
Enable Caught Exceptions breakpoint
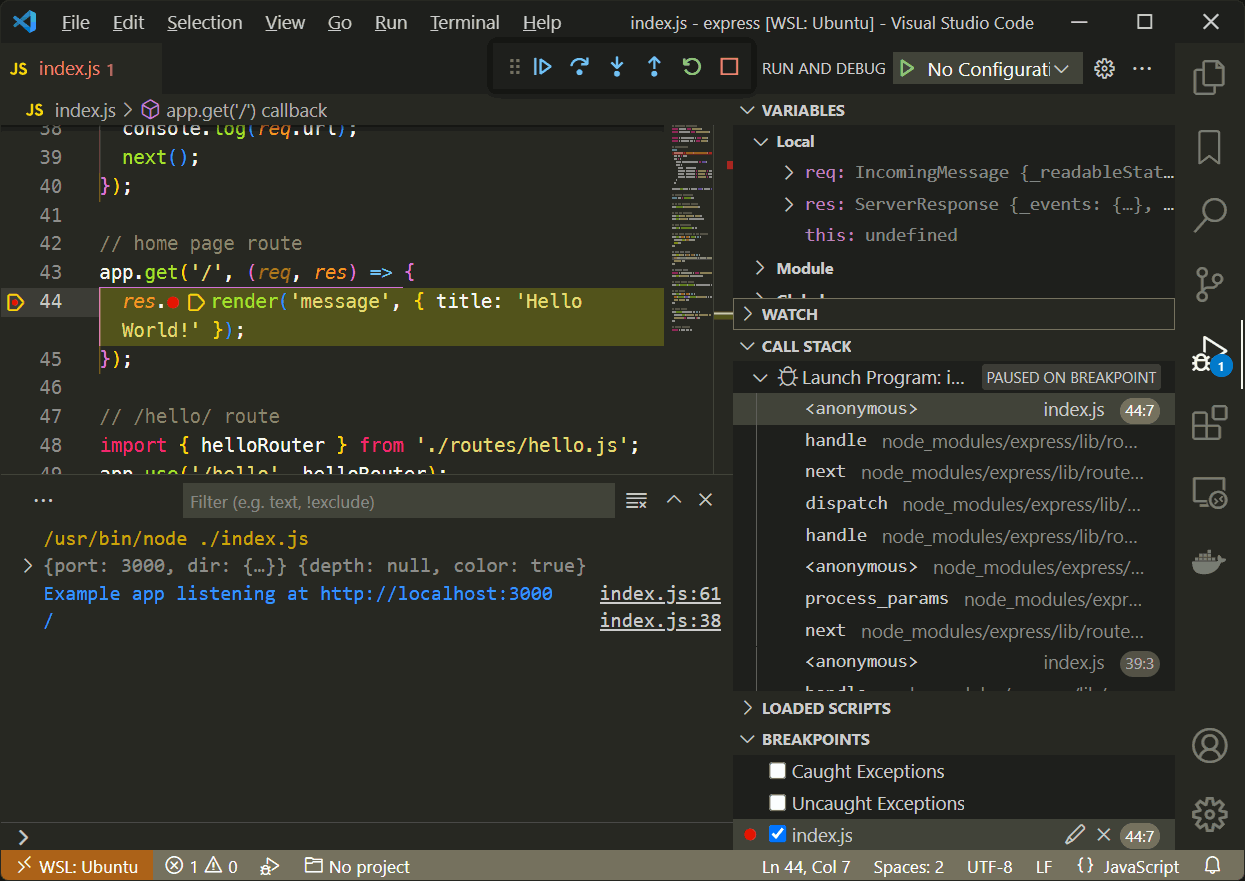click(778, 771)
